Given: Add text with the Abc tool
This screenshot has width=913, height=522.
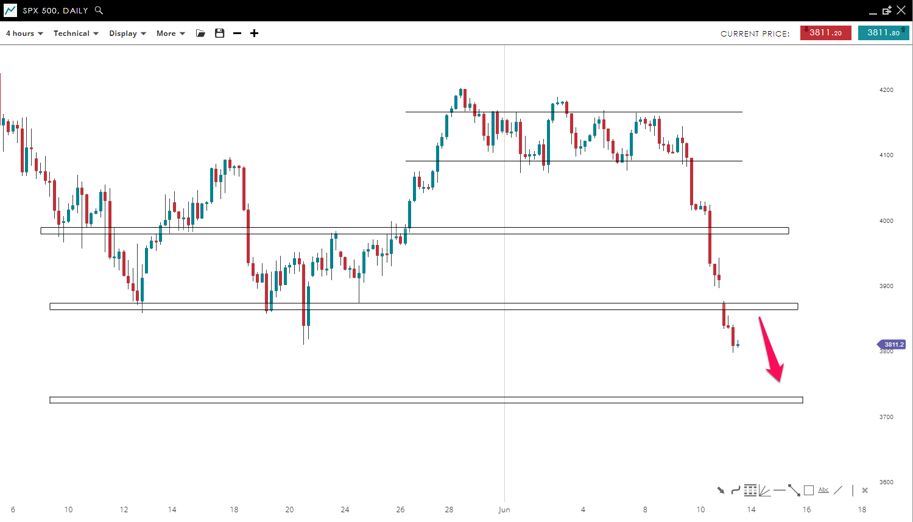Looking at the screenshot, I should coord(823,490).
